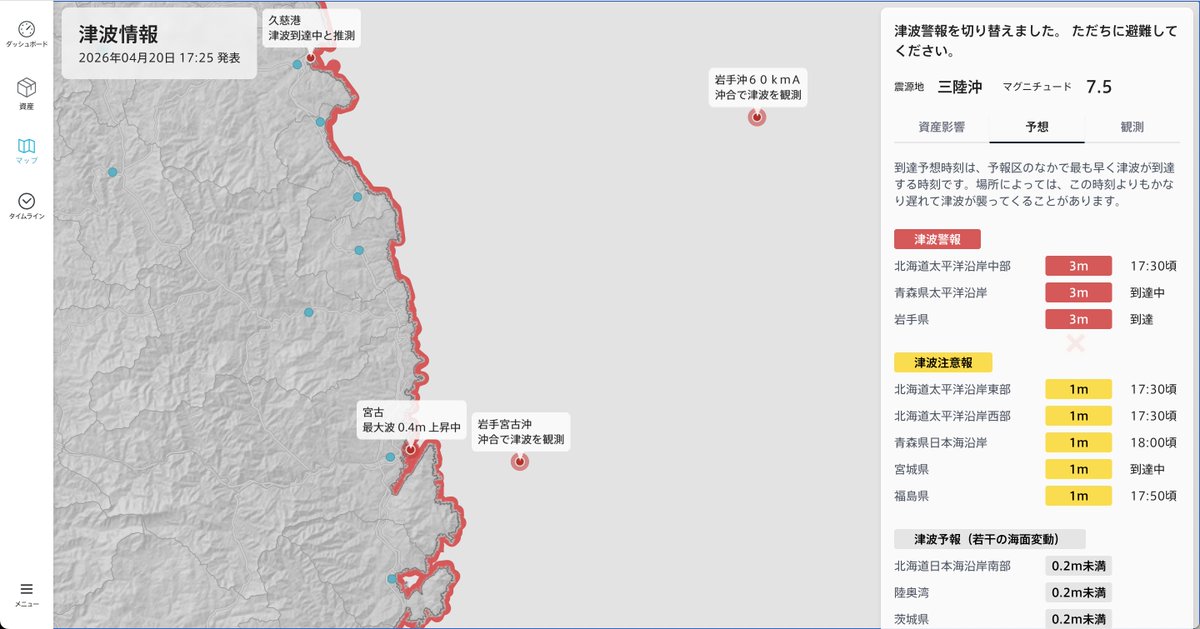
Task: Select the 津波注意報 yellow category badge
Action: [x=943, y=362]
